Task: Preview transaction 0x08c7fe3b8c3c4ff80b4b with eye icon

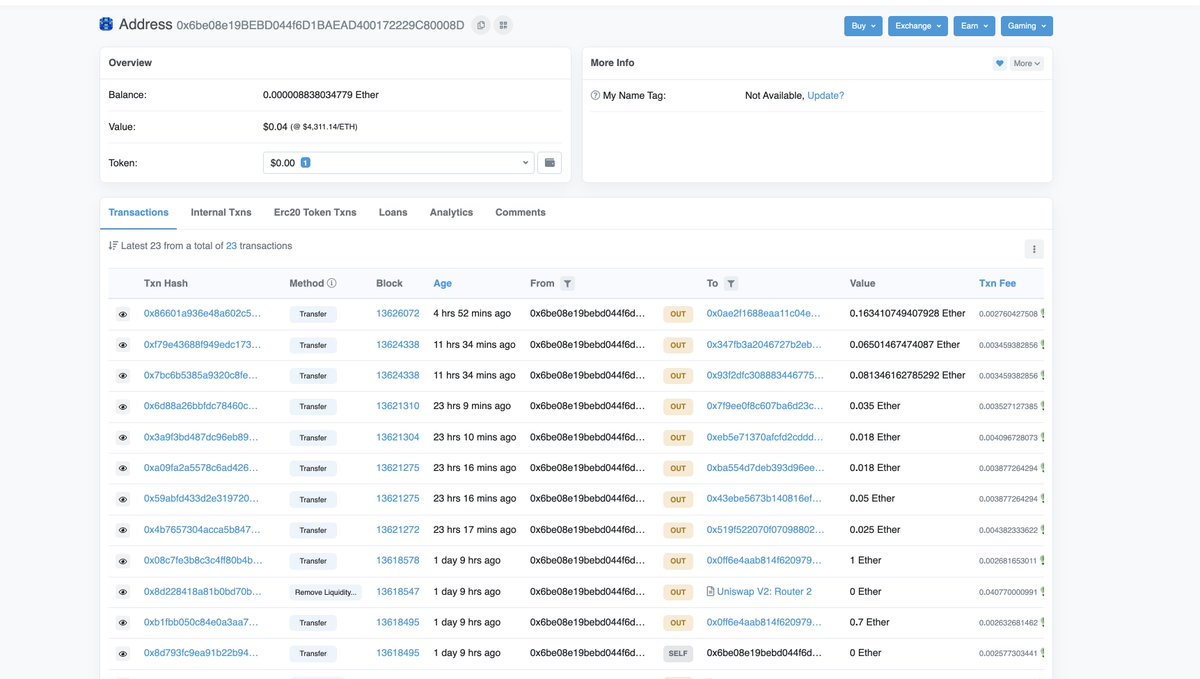Action: 123,561
